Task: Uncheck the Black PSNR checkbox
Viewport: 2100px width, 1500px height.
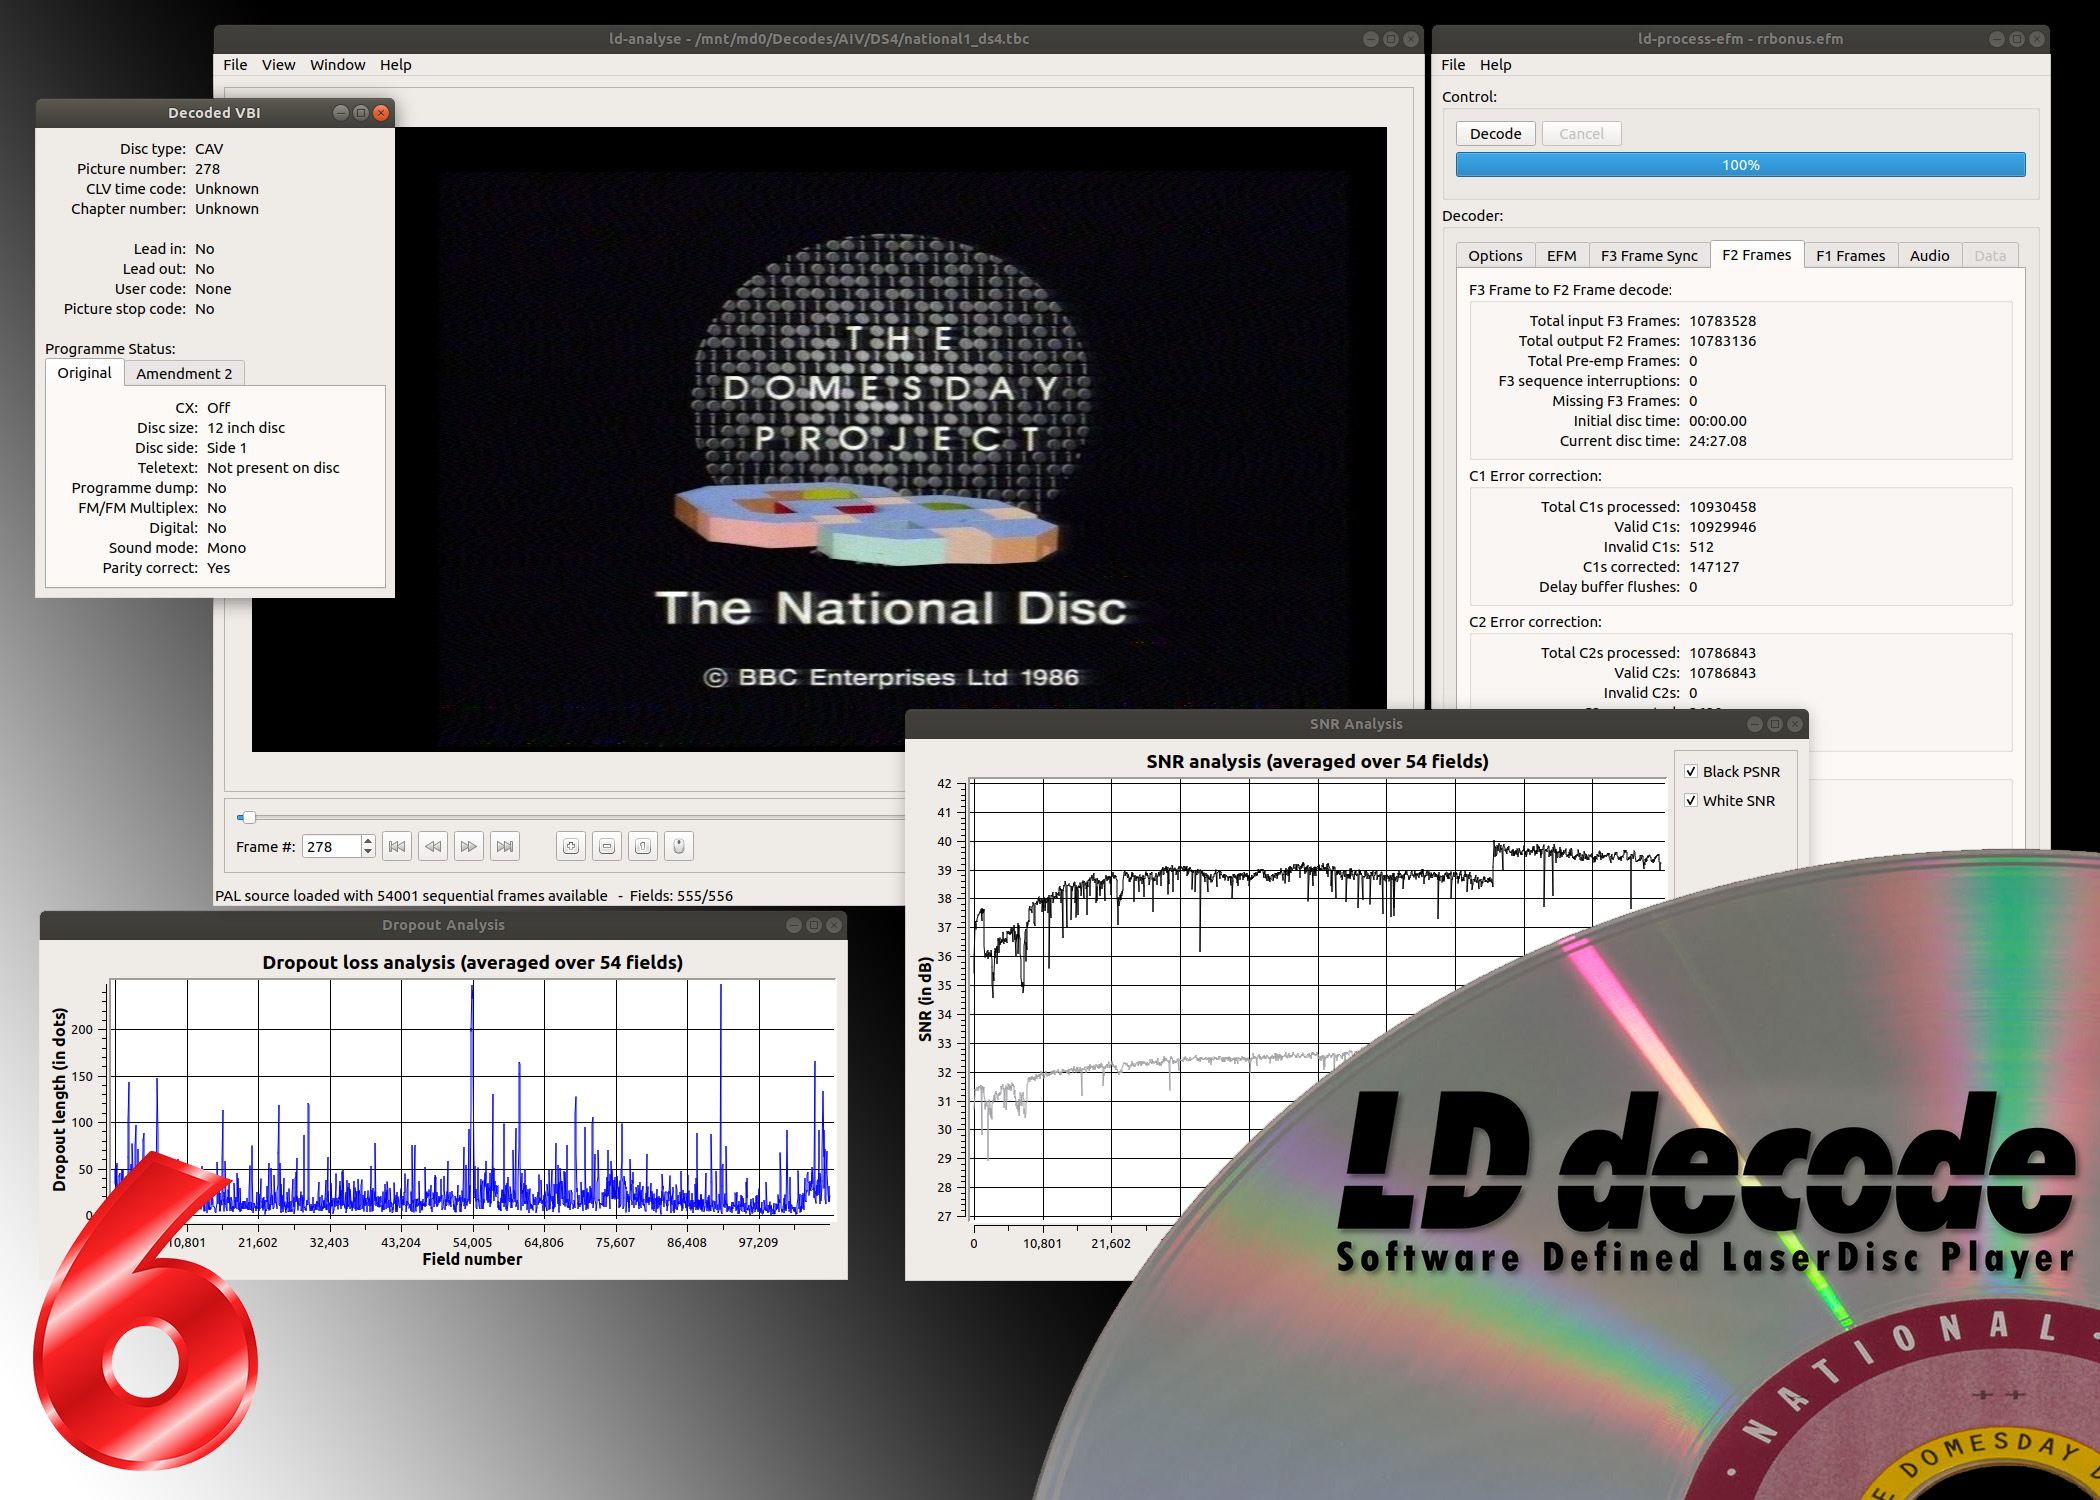Action: [x=1691, y=771]
